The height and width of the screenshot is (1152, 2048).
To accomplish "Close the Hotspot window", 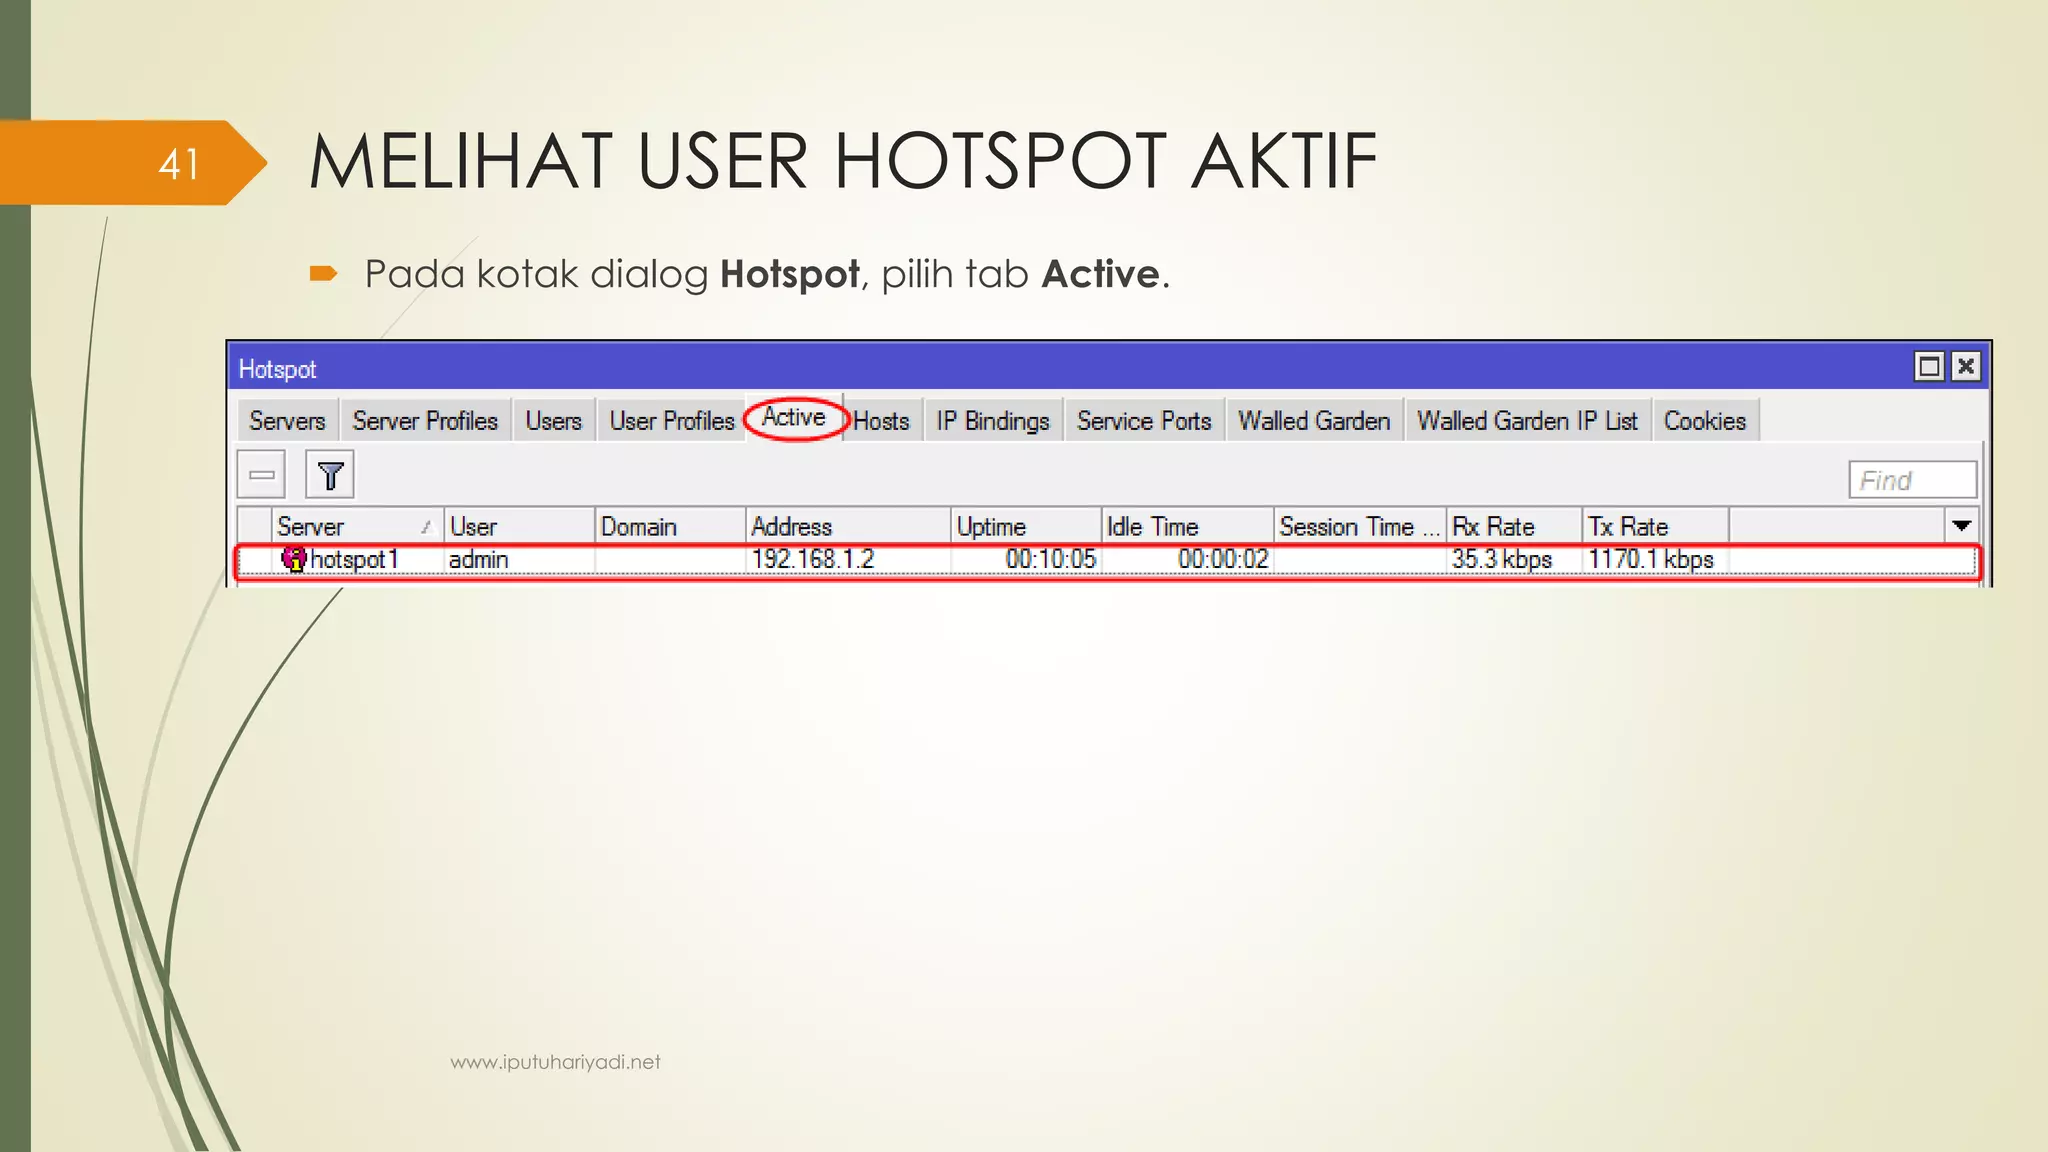I will pyautogui.click(x=1966, y=367).
